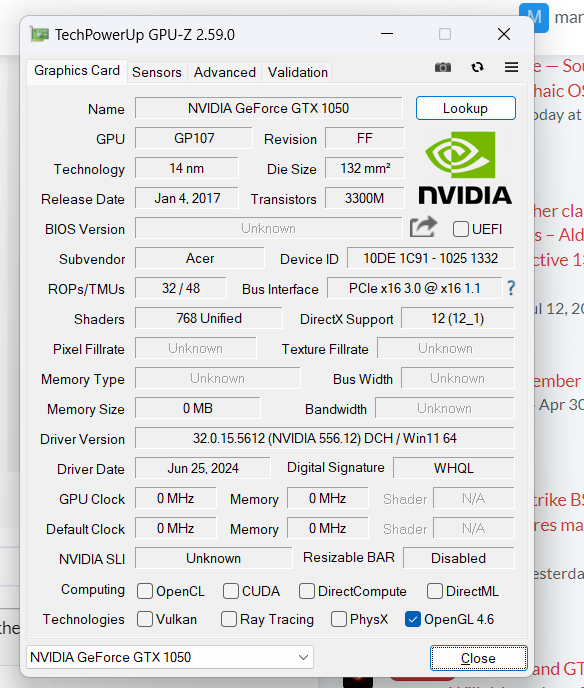Click the Texture Fillrate Unknown field
Screen dimensions: 584x688
coord(445,348)
